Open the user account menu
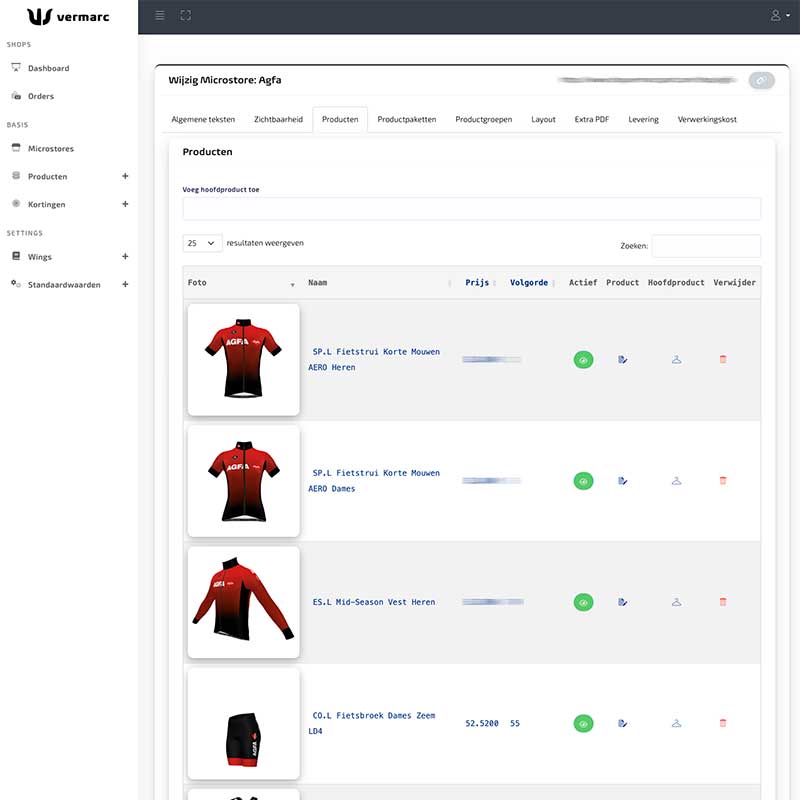The image size is (800, 800). 780,15
